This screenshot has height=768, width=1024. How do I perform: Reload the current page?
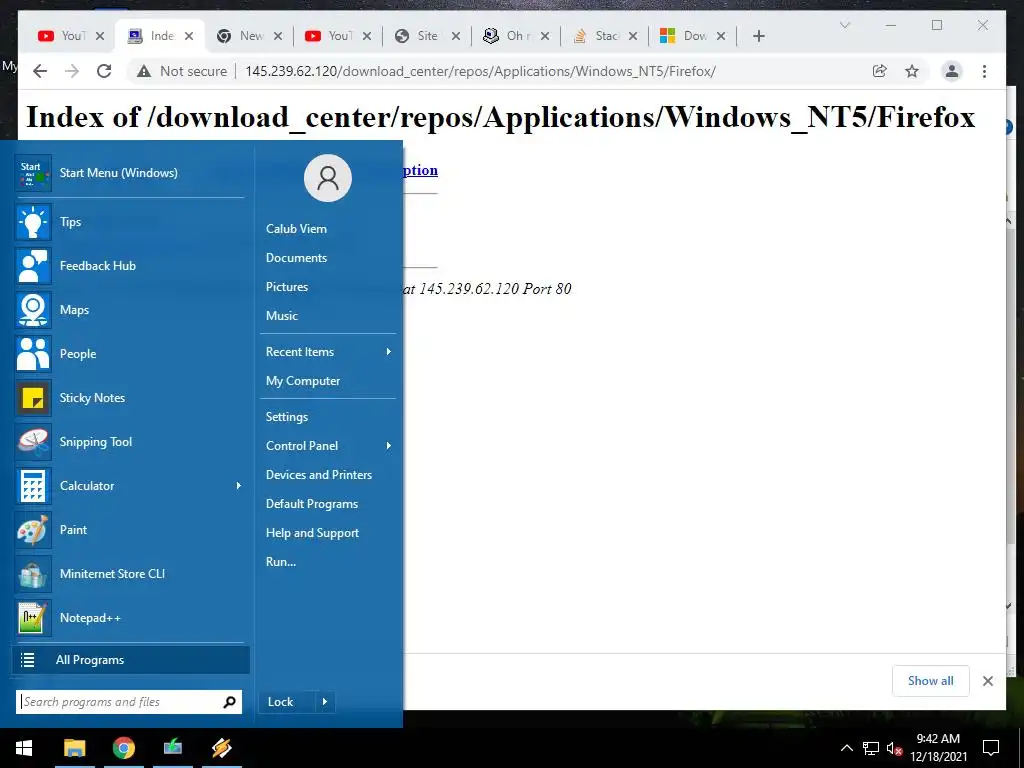(x=104, y=71)
